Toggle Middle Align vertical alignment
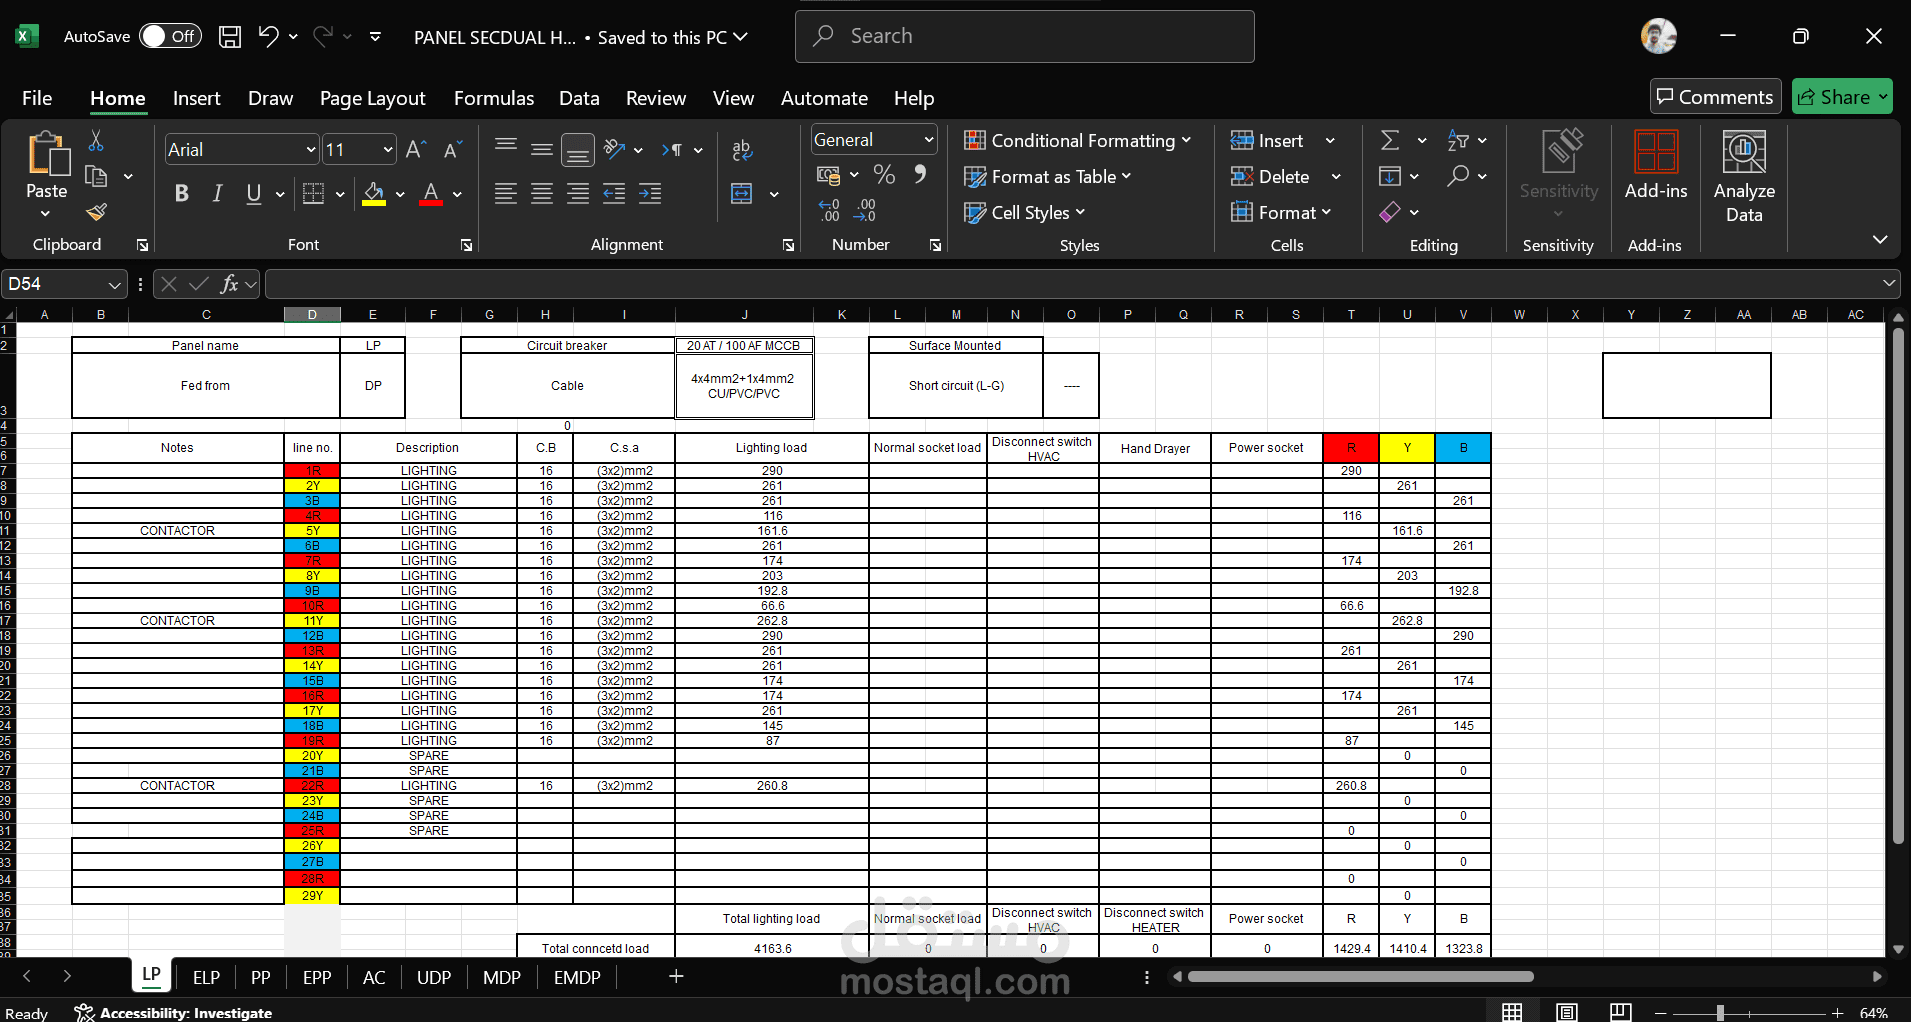Screen dimensions: 1911x1022 [542, 150]
